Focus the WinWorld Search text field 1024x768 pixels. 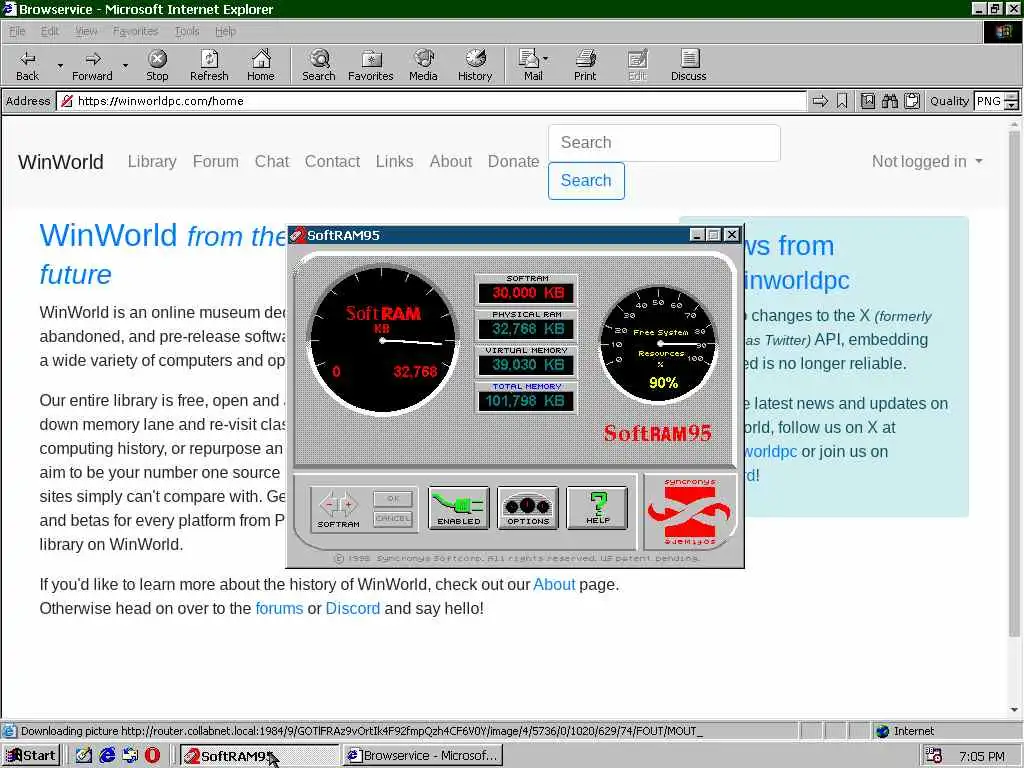[x=664, y=143]
